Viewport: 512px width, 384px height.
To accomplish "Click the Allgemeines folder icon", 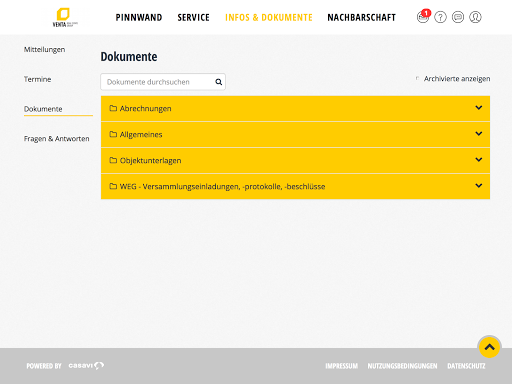I will (113, 134).
